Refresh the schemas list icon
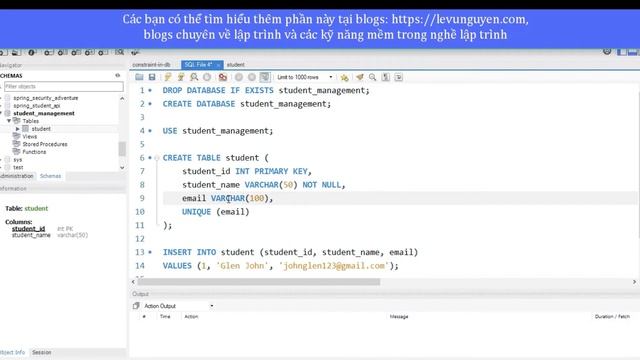640x360 pixels. point(118,76)
